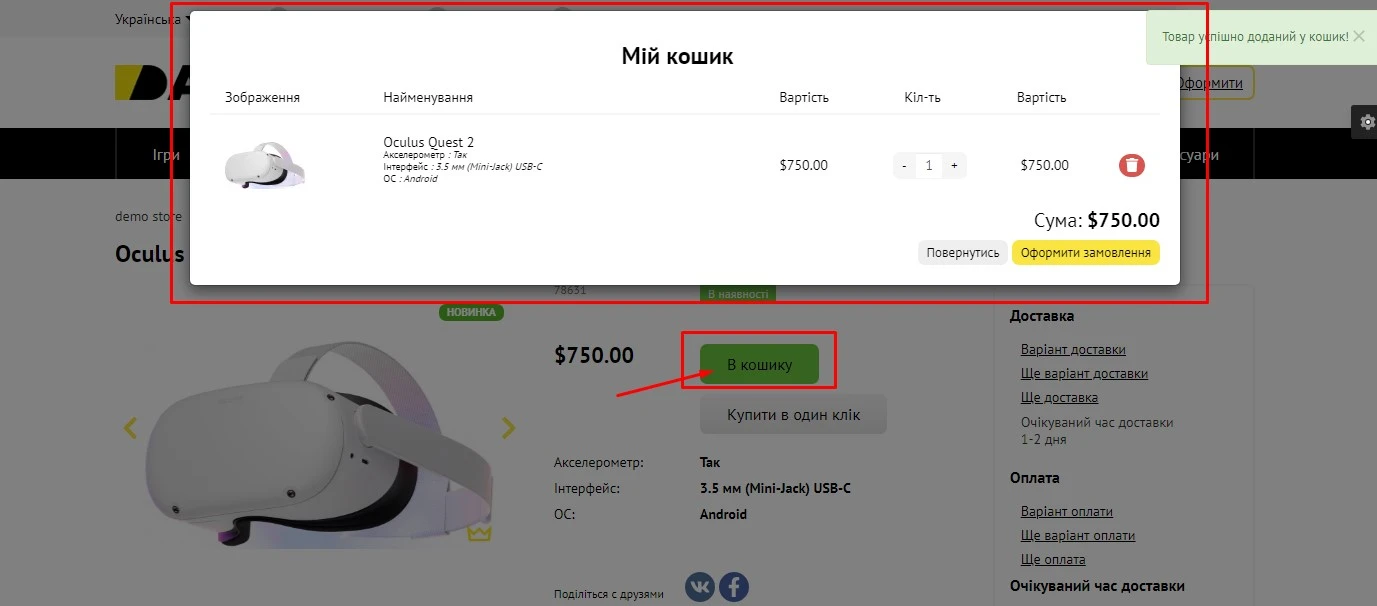Click the Повернутись button

pos(962,253)
